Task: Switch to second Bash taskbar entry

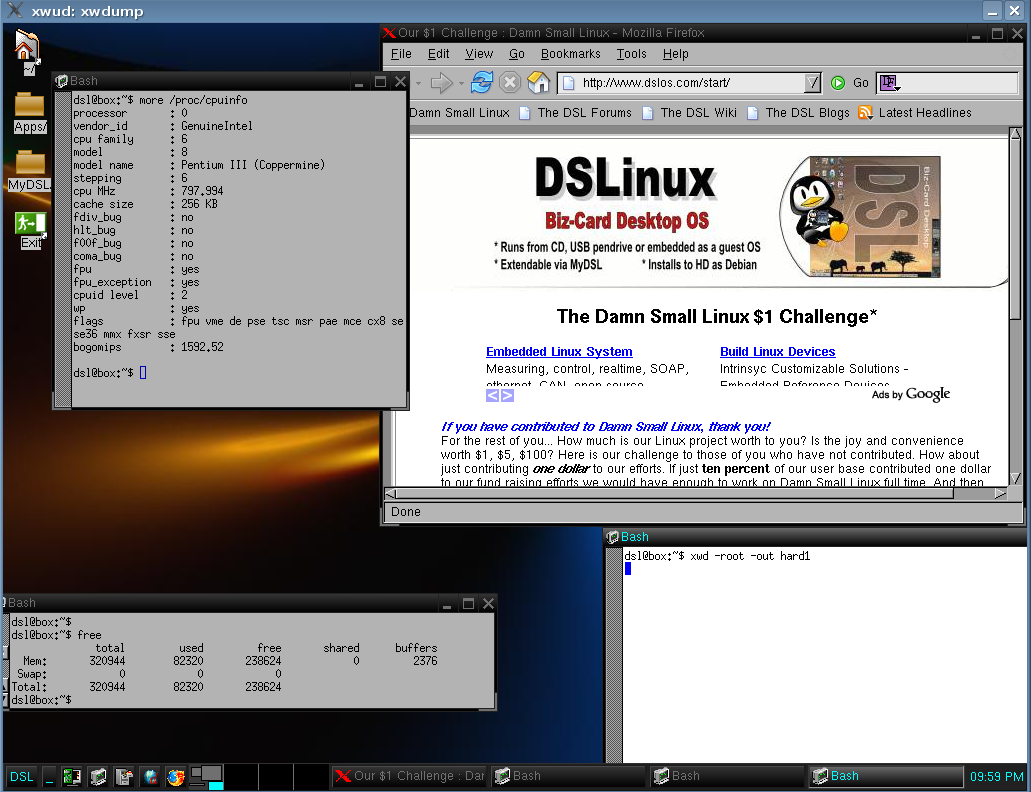Action: pos(727,776)
